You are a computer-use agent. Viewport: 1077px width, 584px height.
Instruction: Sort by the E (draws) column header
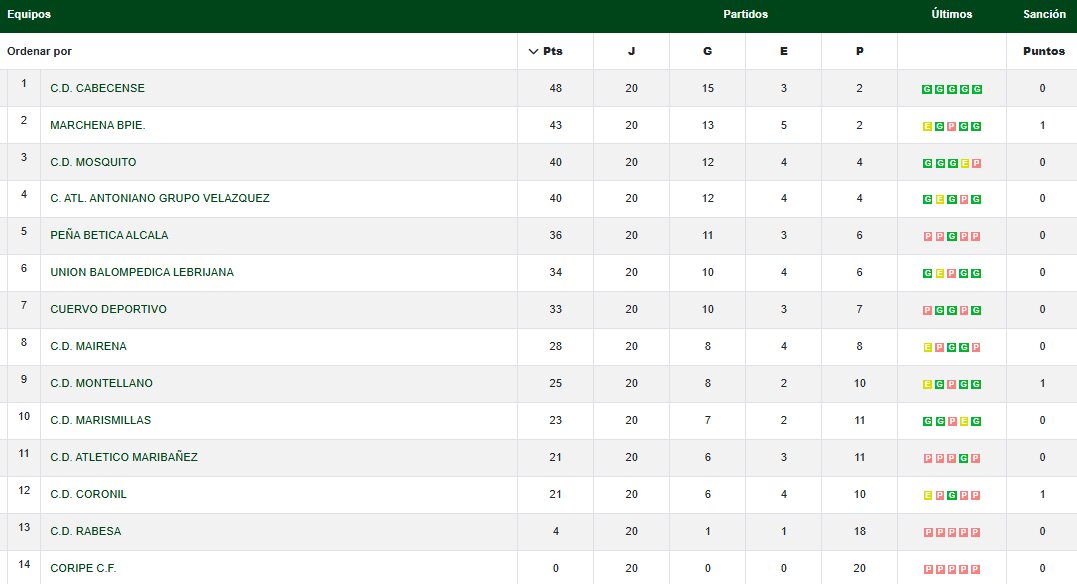tap(783, 51)
